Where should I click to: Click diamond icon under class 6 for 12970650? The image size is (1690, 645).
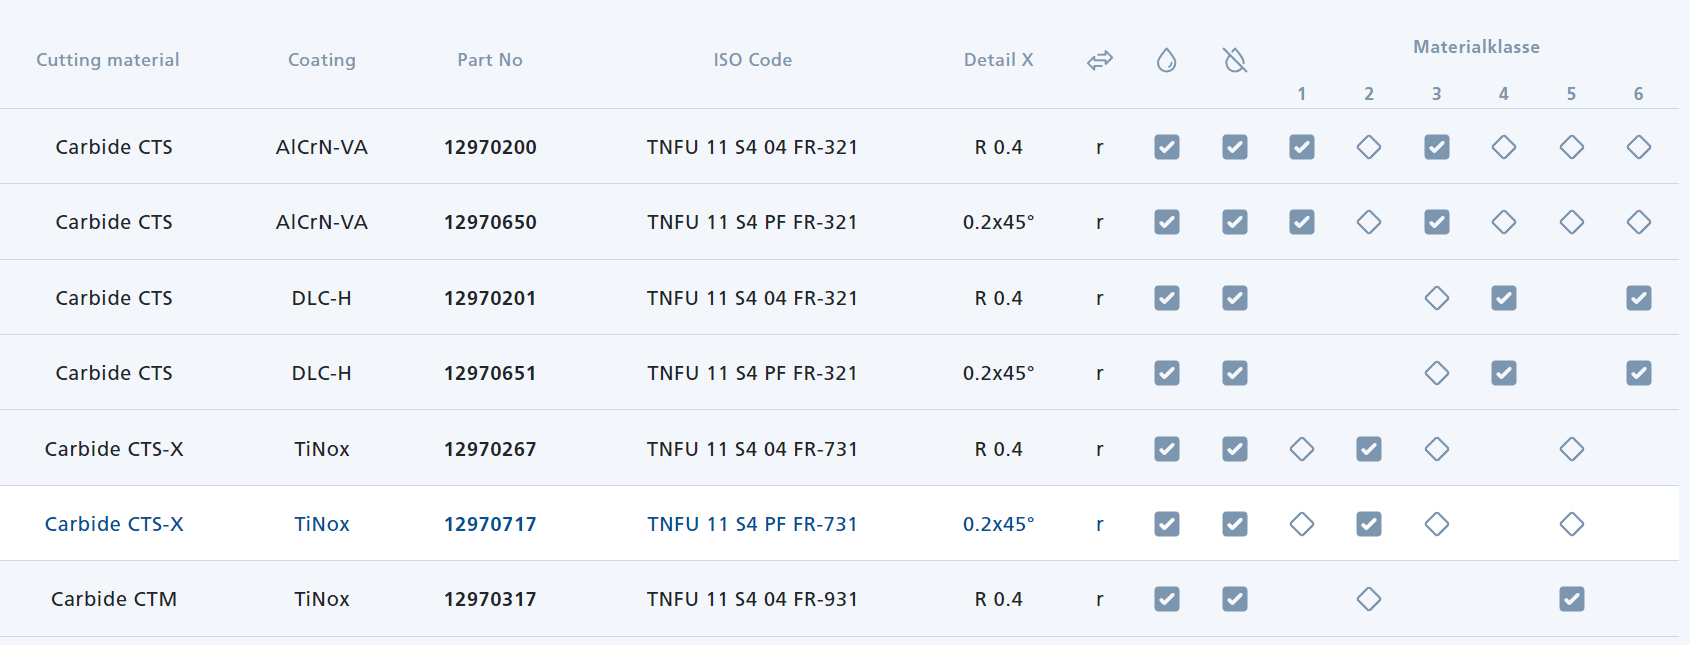pos(1638,222)
